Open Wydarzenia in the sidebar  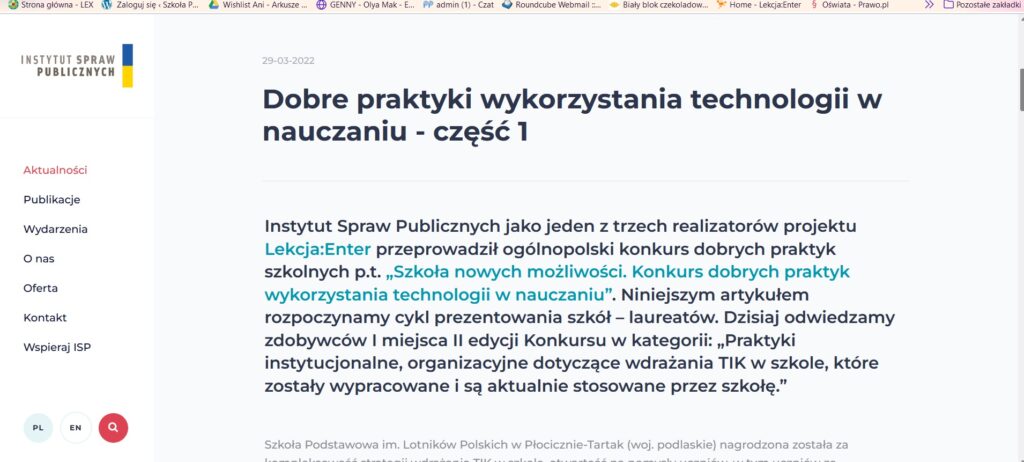[55, 229]
